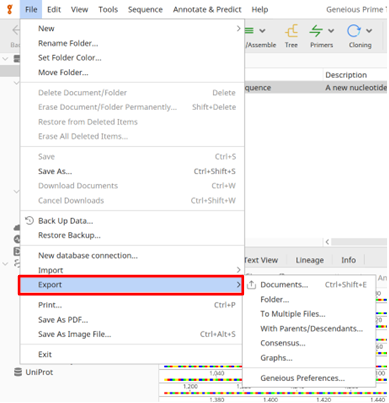
Task: Select Print menu entry
Action: (x=132, y=305)
